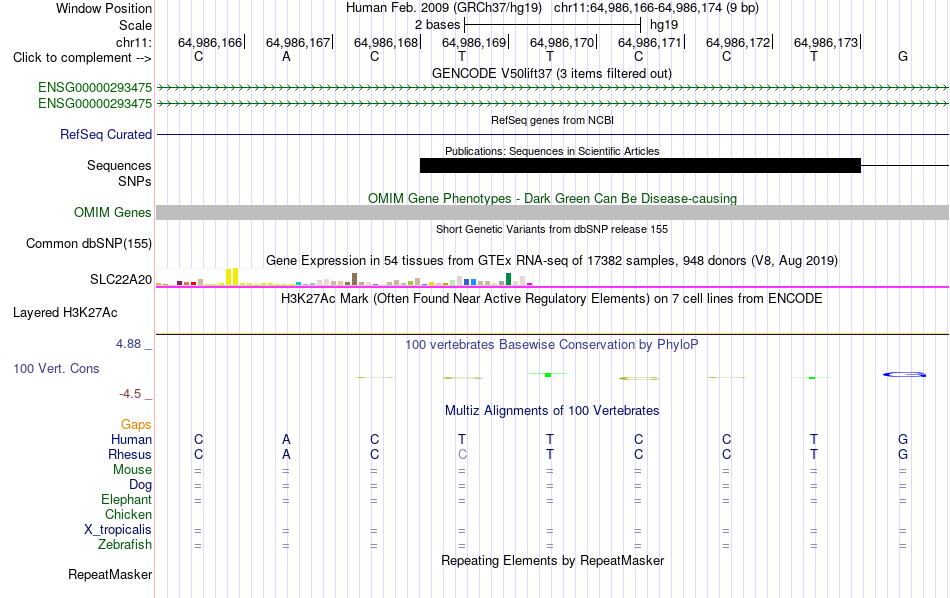Click the chr11: ruler label
The height and width of the screenshot is (598, 950).
click(x=133, y=42)
